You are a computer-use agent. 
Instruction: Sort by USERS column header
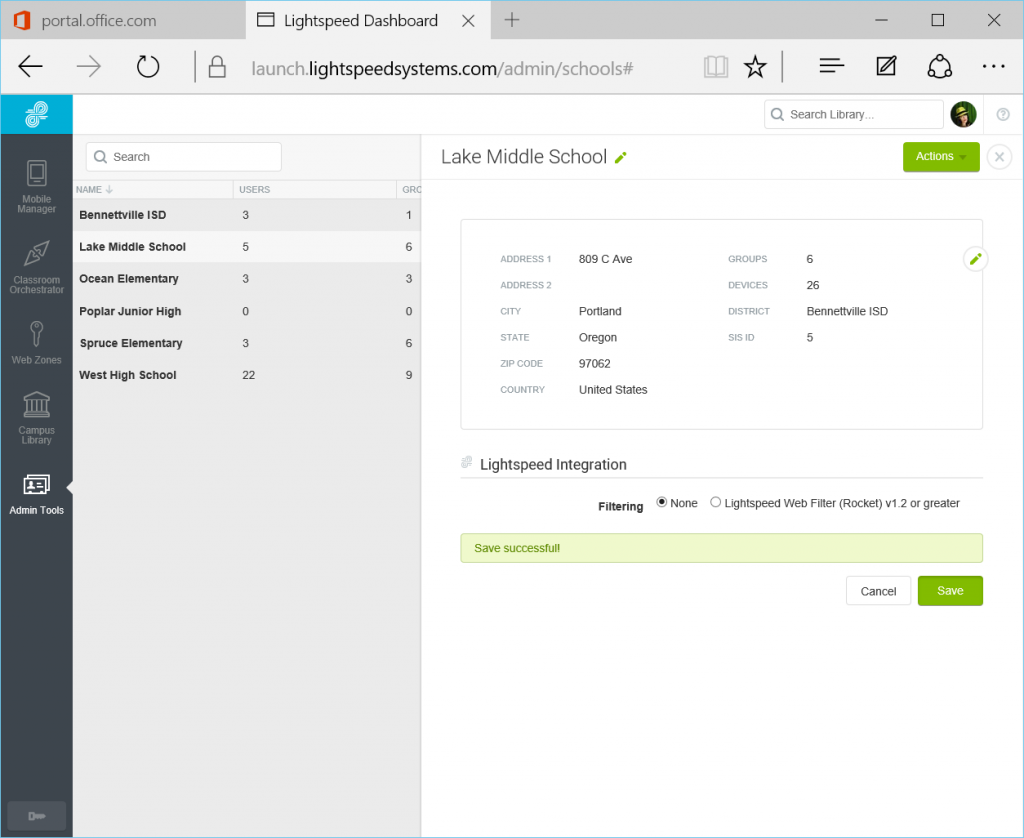[x=254, y=189]
